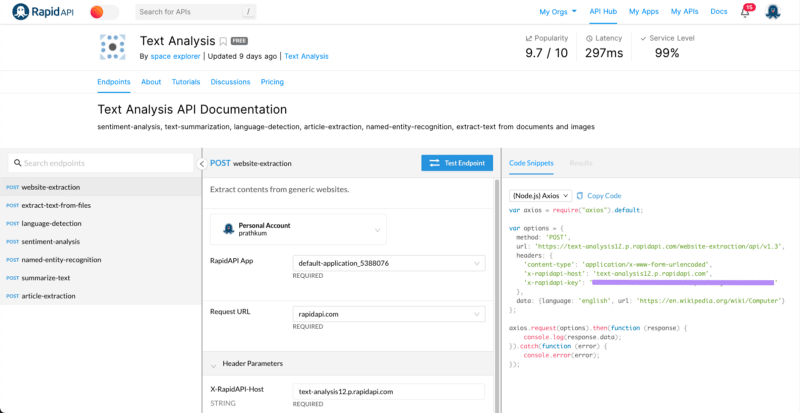This screenshot has width=800, height=413.
Task: Open the notifications bell
Action: [746, 12]
